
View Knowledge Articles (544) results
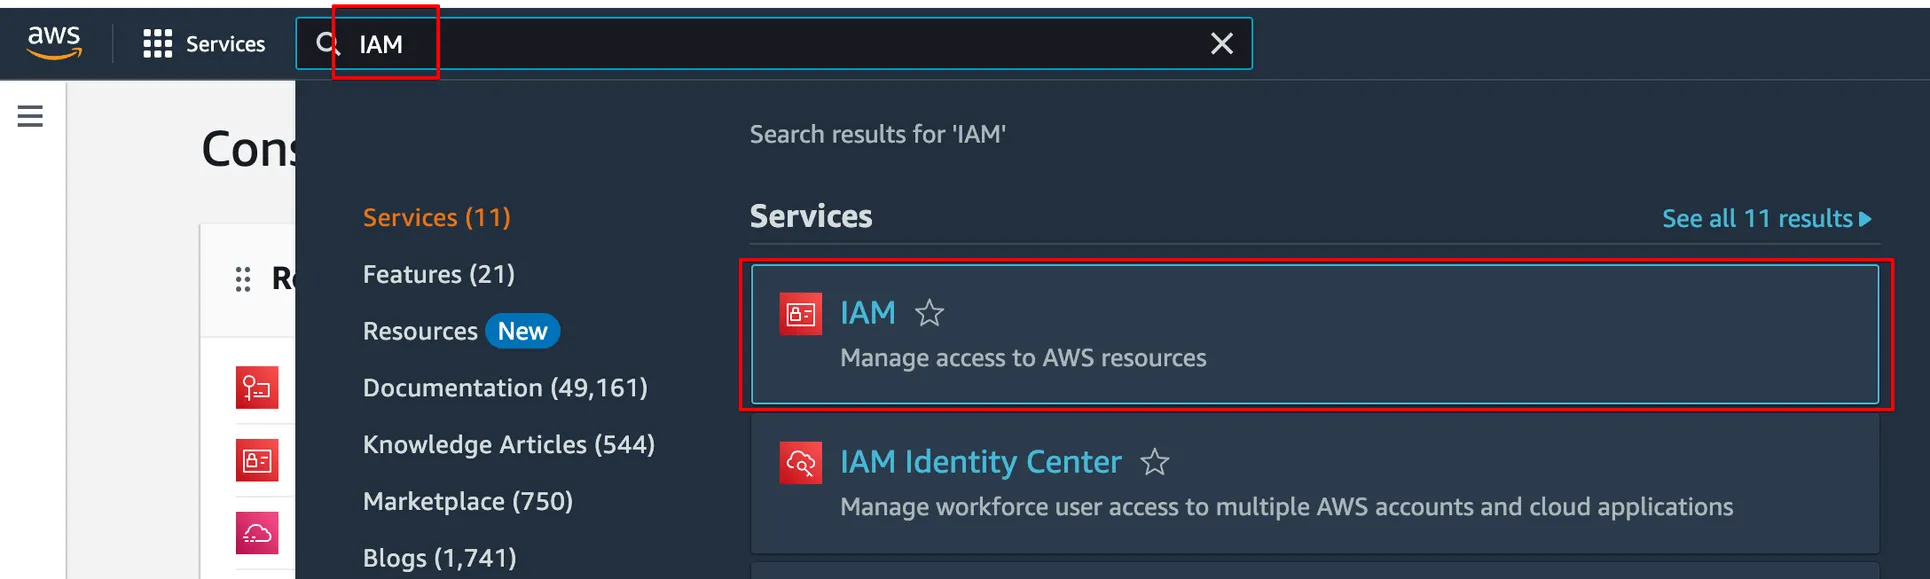[x=508, y=444]
